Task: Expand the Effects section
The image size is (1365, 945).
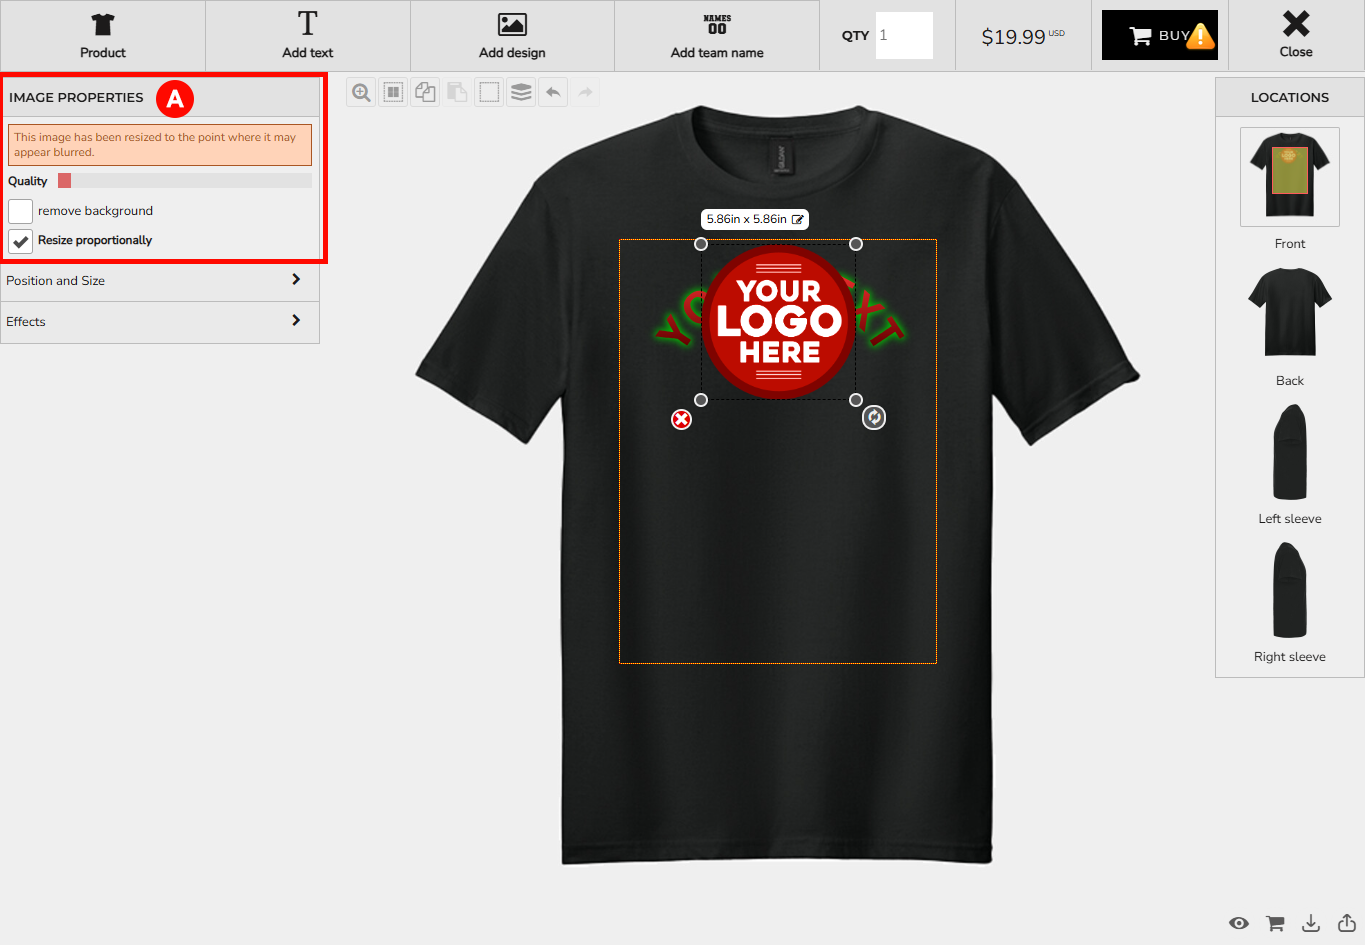Action: [x=160, y=322]
